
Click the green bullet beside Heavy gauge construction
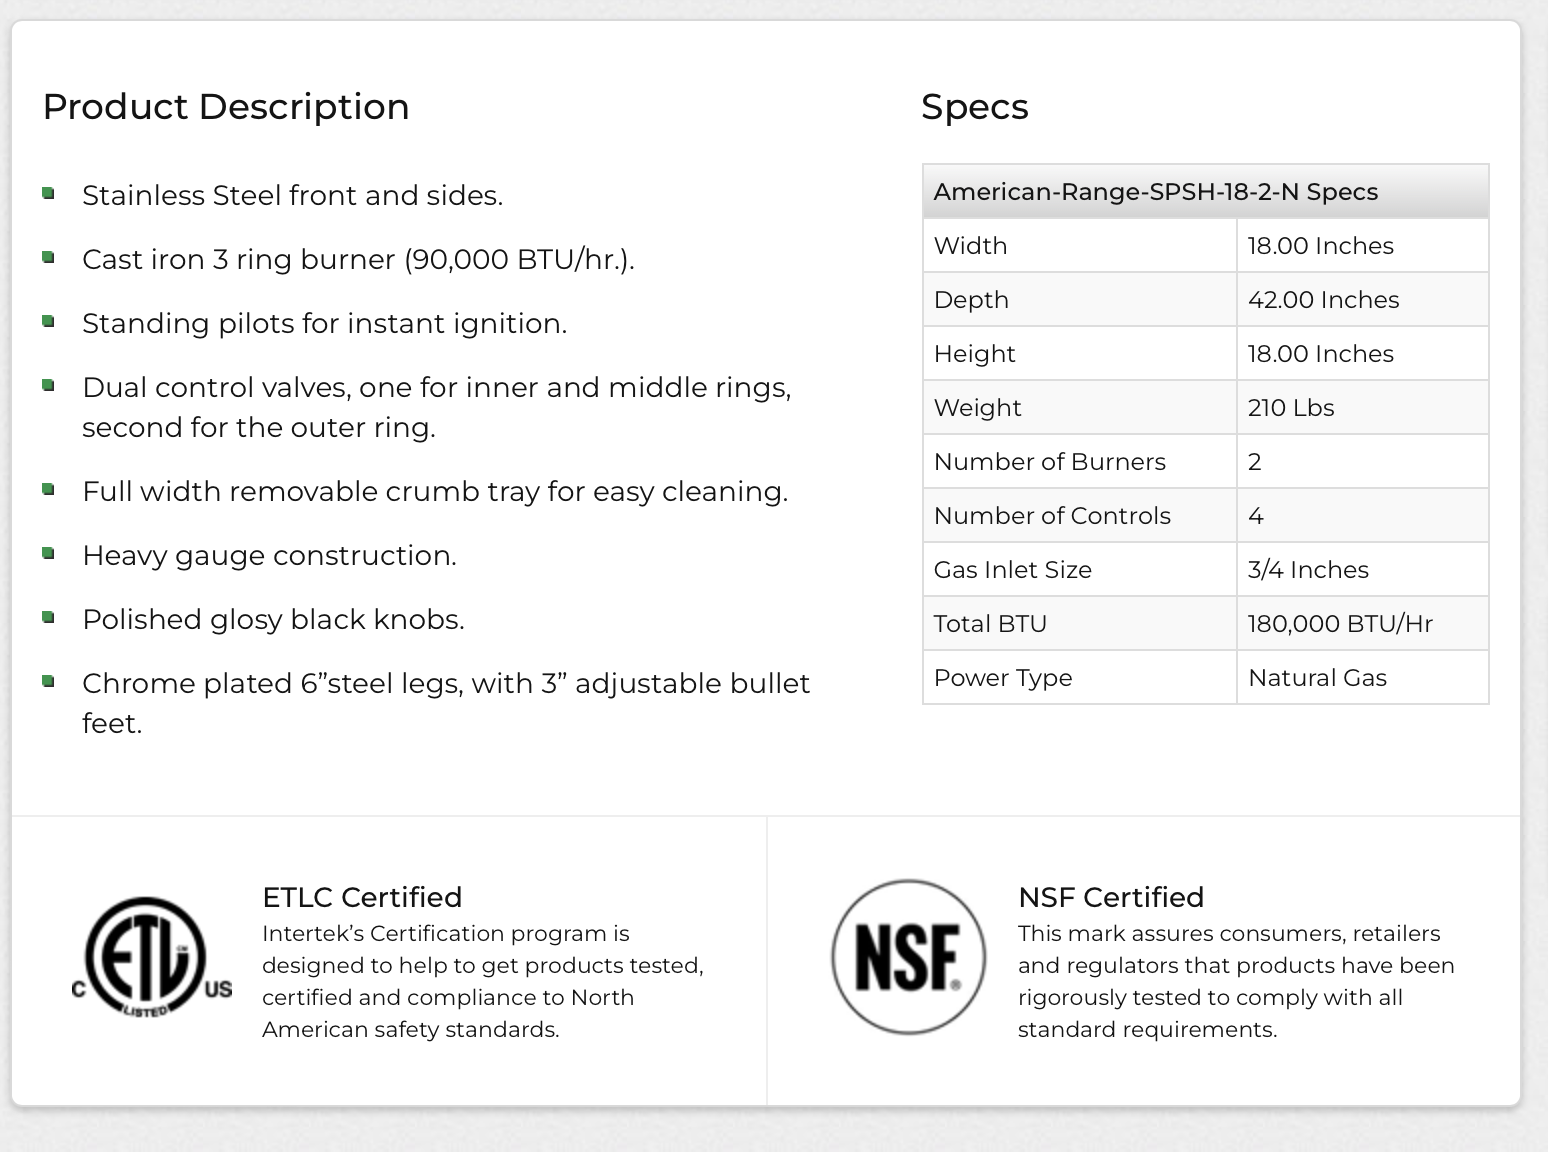click(x=48, y=553)
